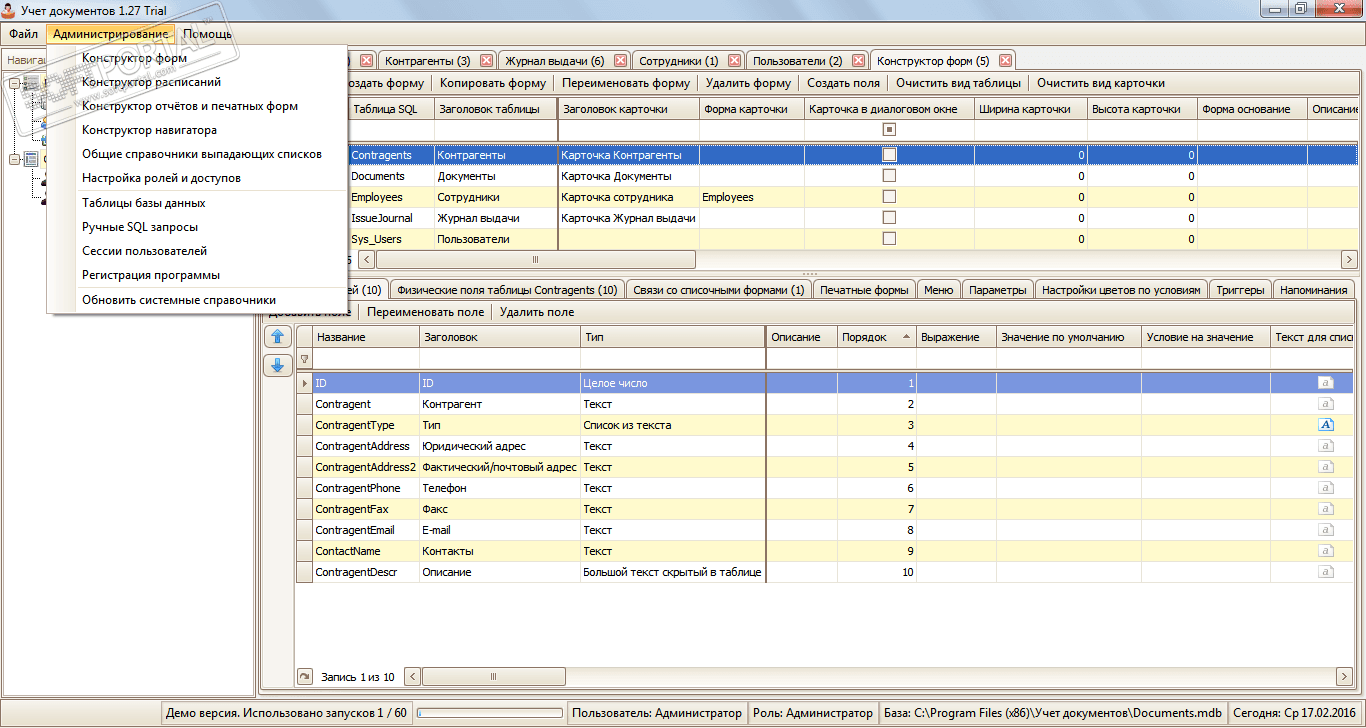Choose "Конструктор расписаний" from the menu
1366x728 pixels.
point(152,82)
